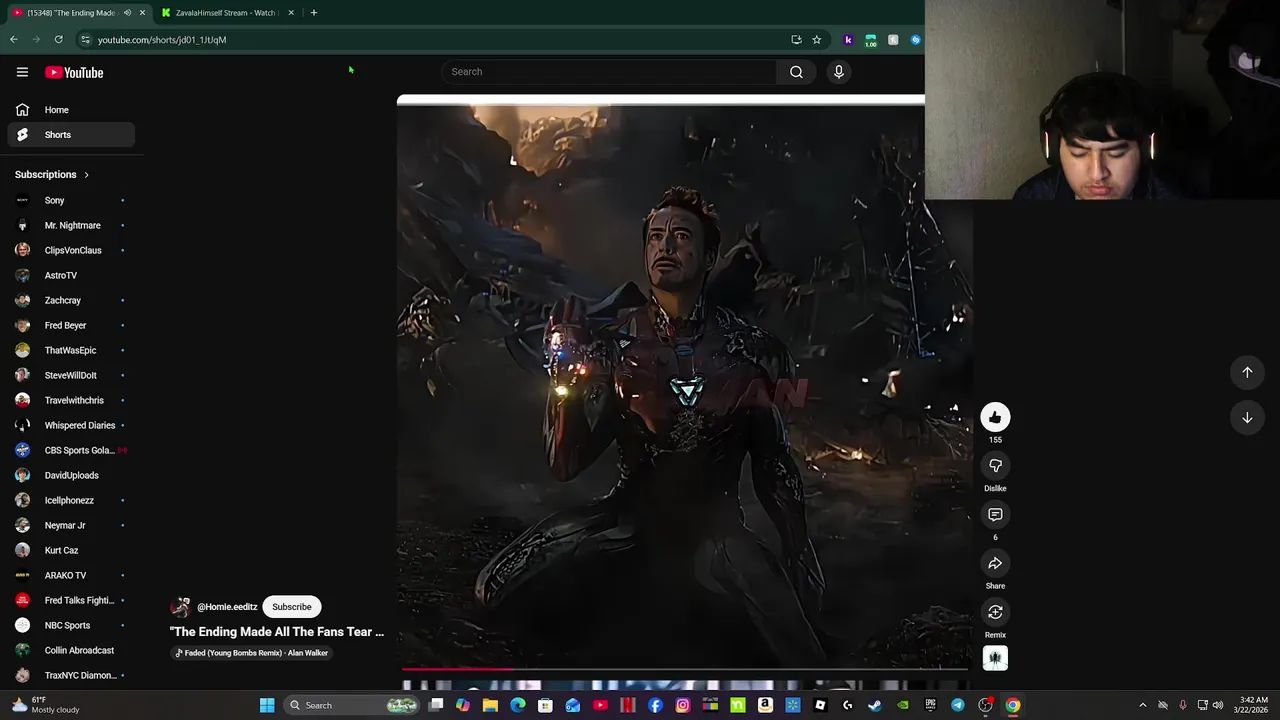1280x720 pixels.
Task: Click the magnifier search button
Action: coord(796,72)
